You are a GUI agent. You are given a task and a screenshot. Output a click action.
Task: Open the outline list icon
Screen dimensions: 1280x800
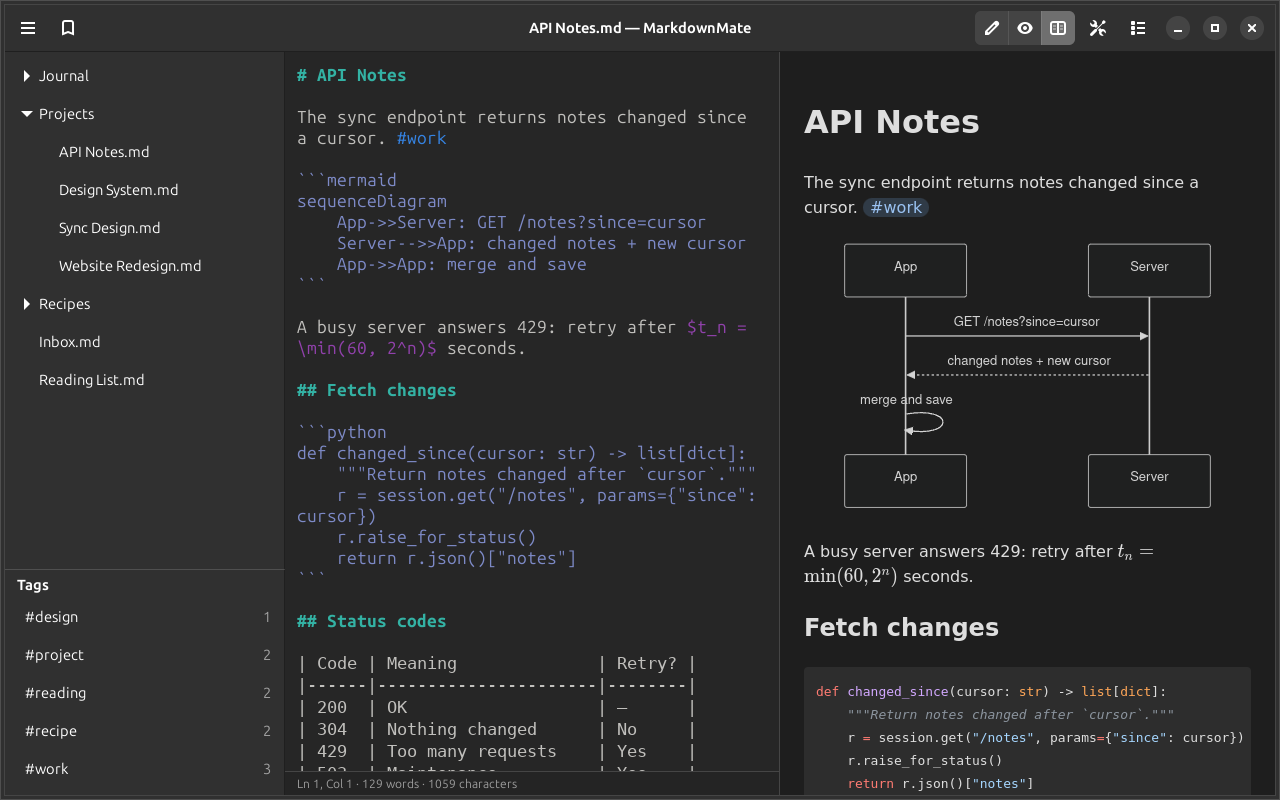[x=1138, y=28]
